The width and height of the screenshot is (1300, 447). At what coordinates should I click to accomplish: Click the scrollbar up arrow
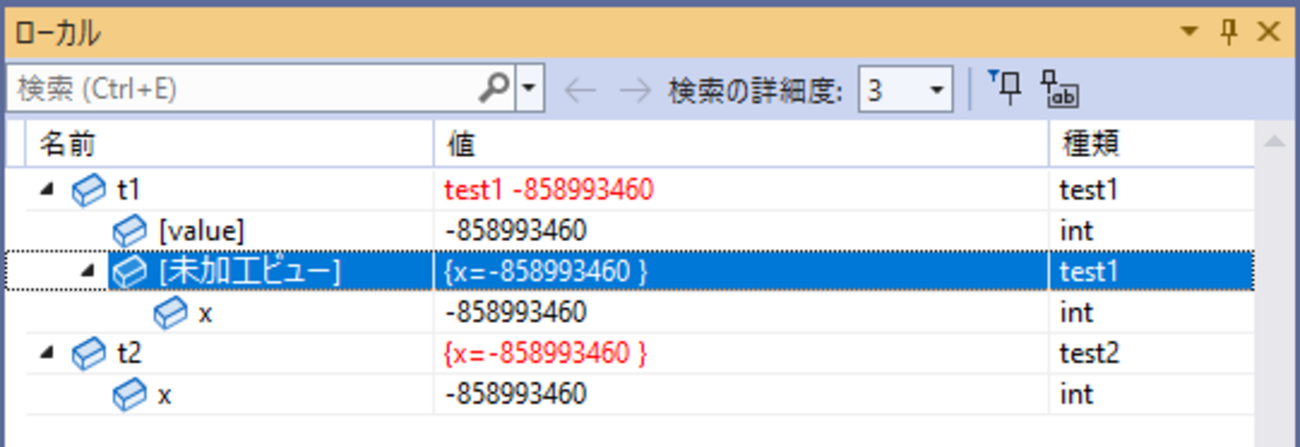1273,142
